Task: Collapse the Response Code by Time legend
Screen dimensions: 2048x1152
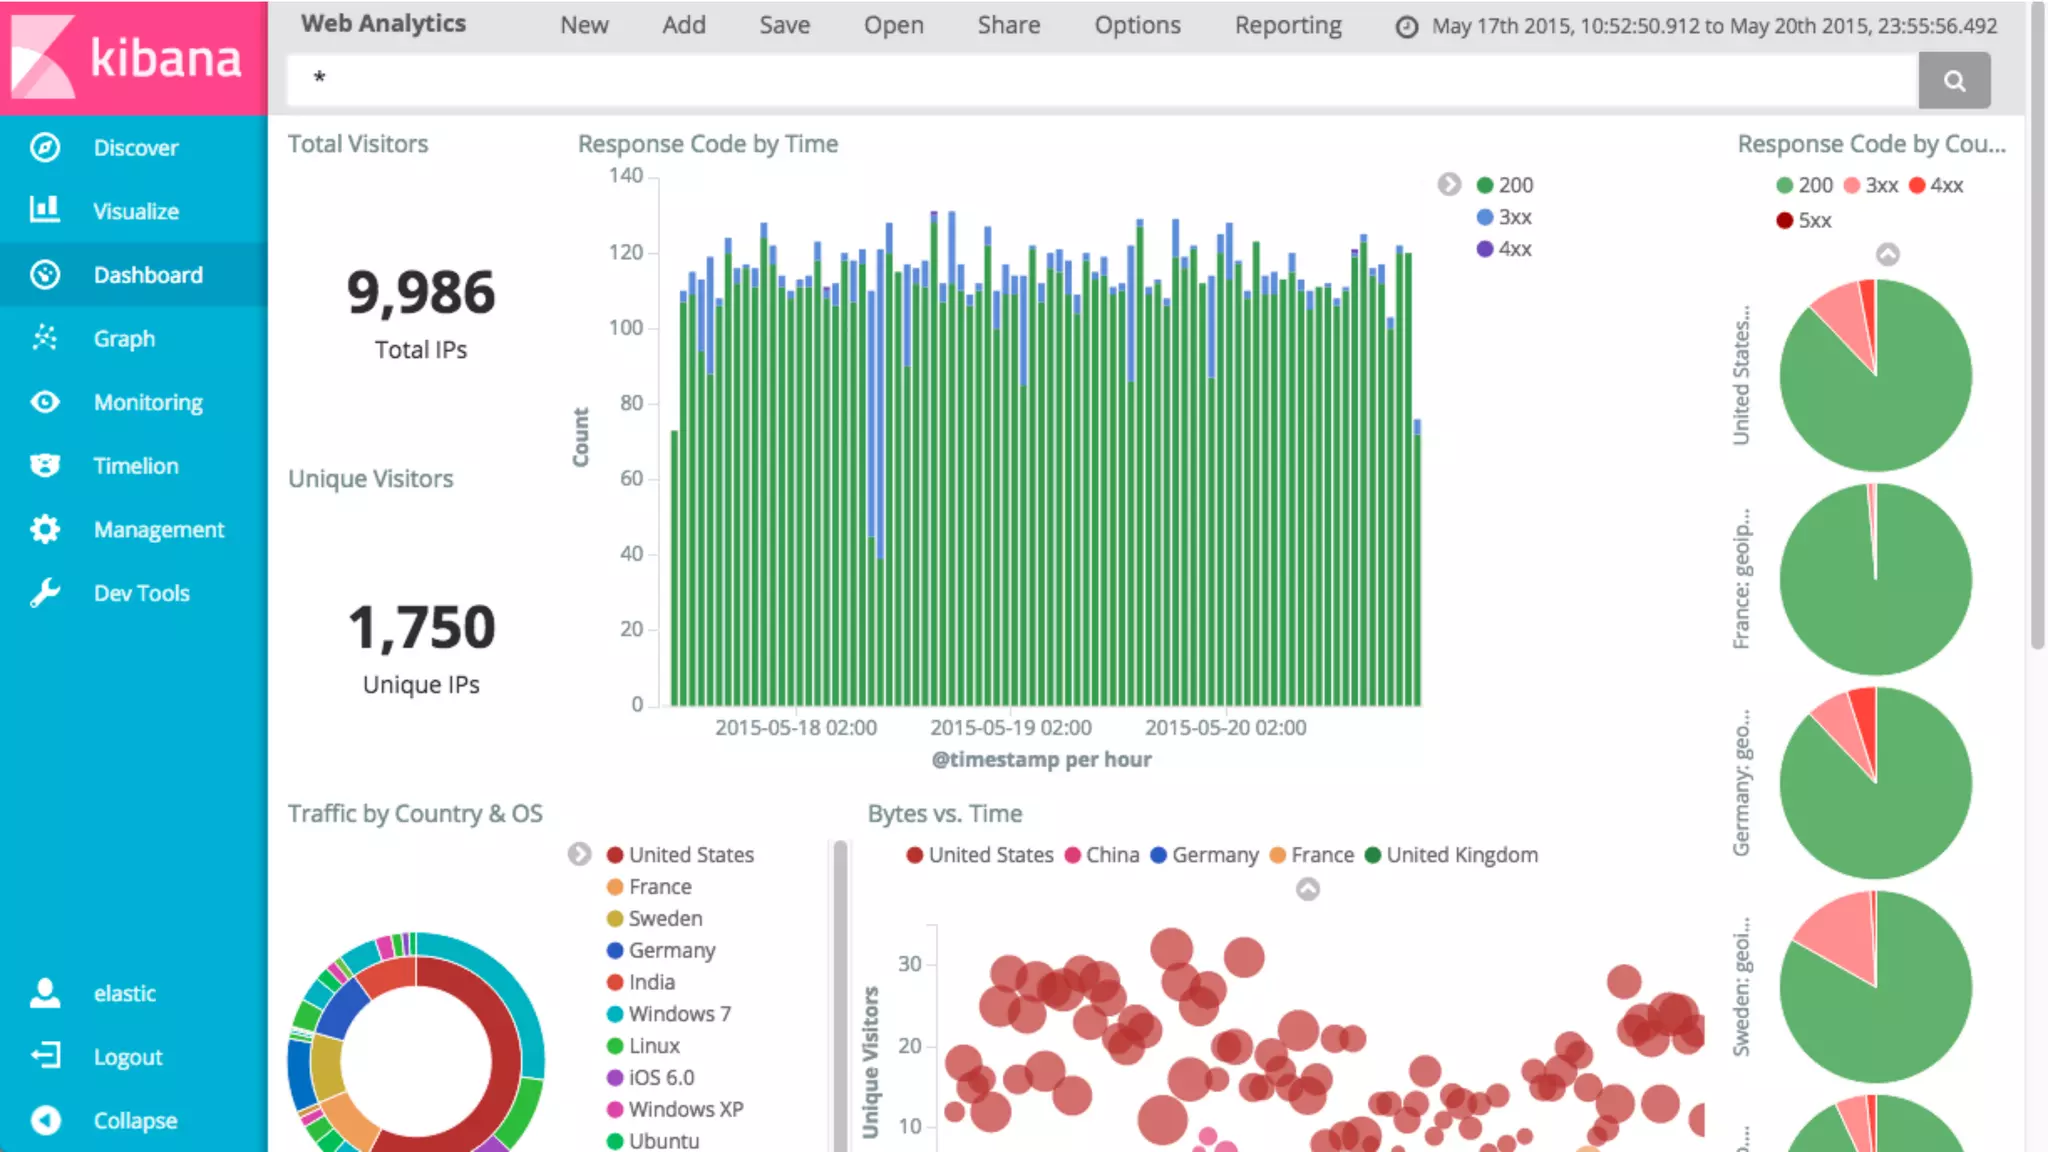Action: click(1449, 184)
